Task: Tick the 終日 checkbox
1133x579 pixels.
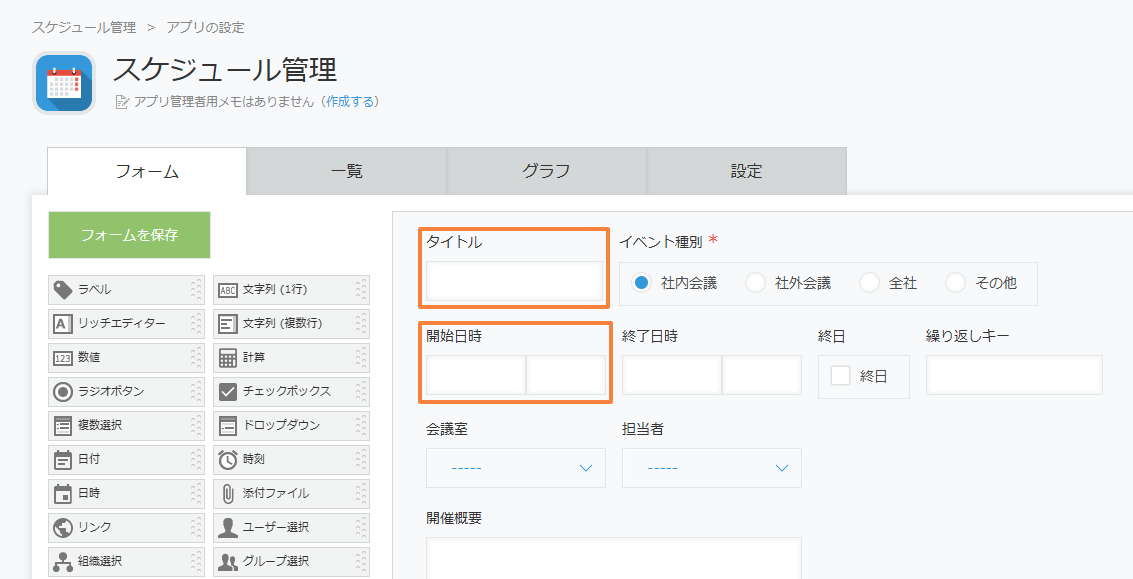Action: (x=840, y=376)
